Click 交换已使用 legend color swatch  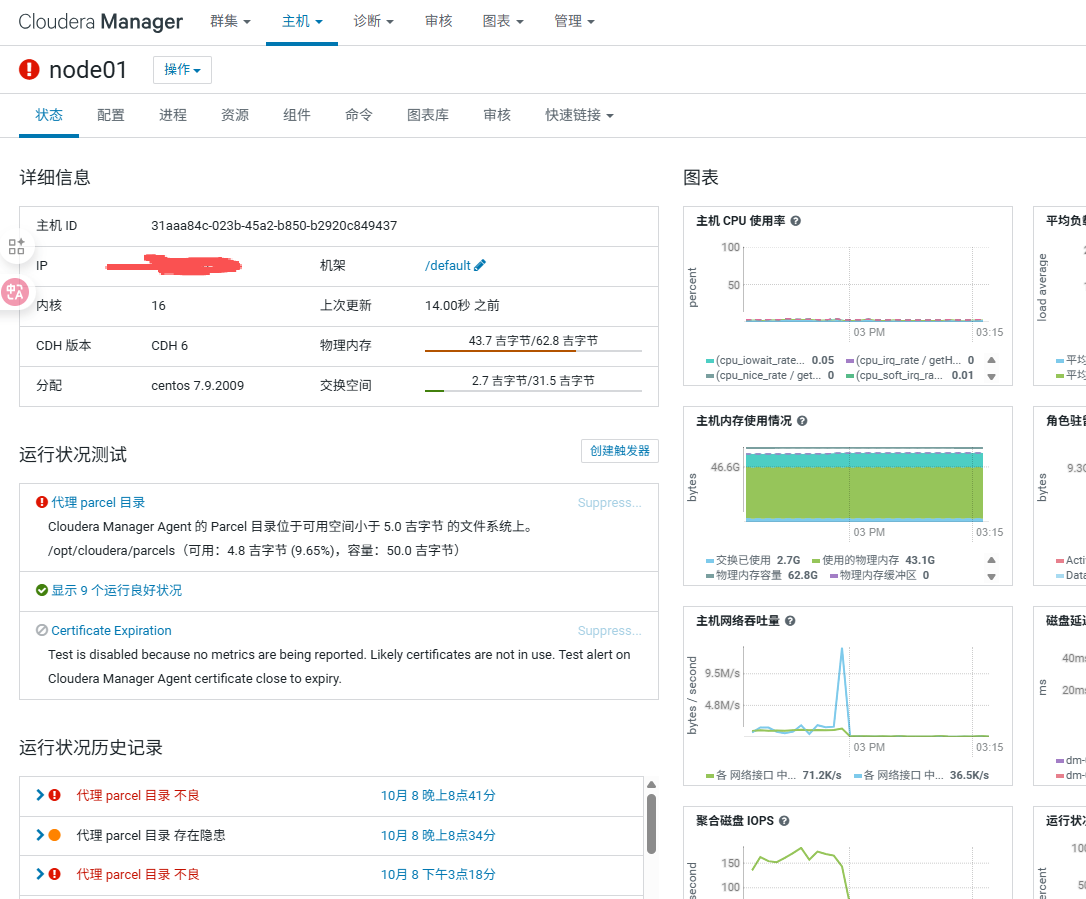click(709, 560)
